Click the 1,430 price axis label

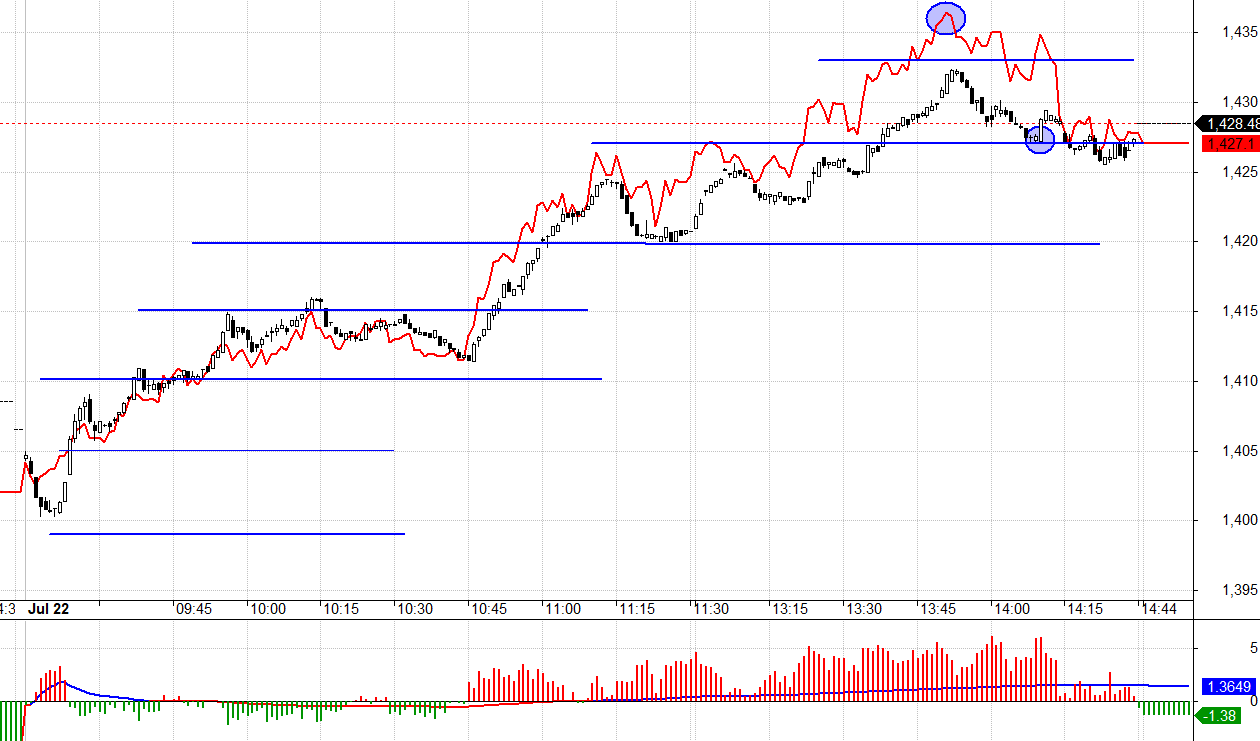1240,102
